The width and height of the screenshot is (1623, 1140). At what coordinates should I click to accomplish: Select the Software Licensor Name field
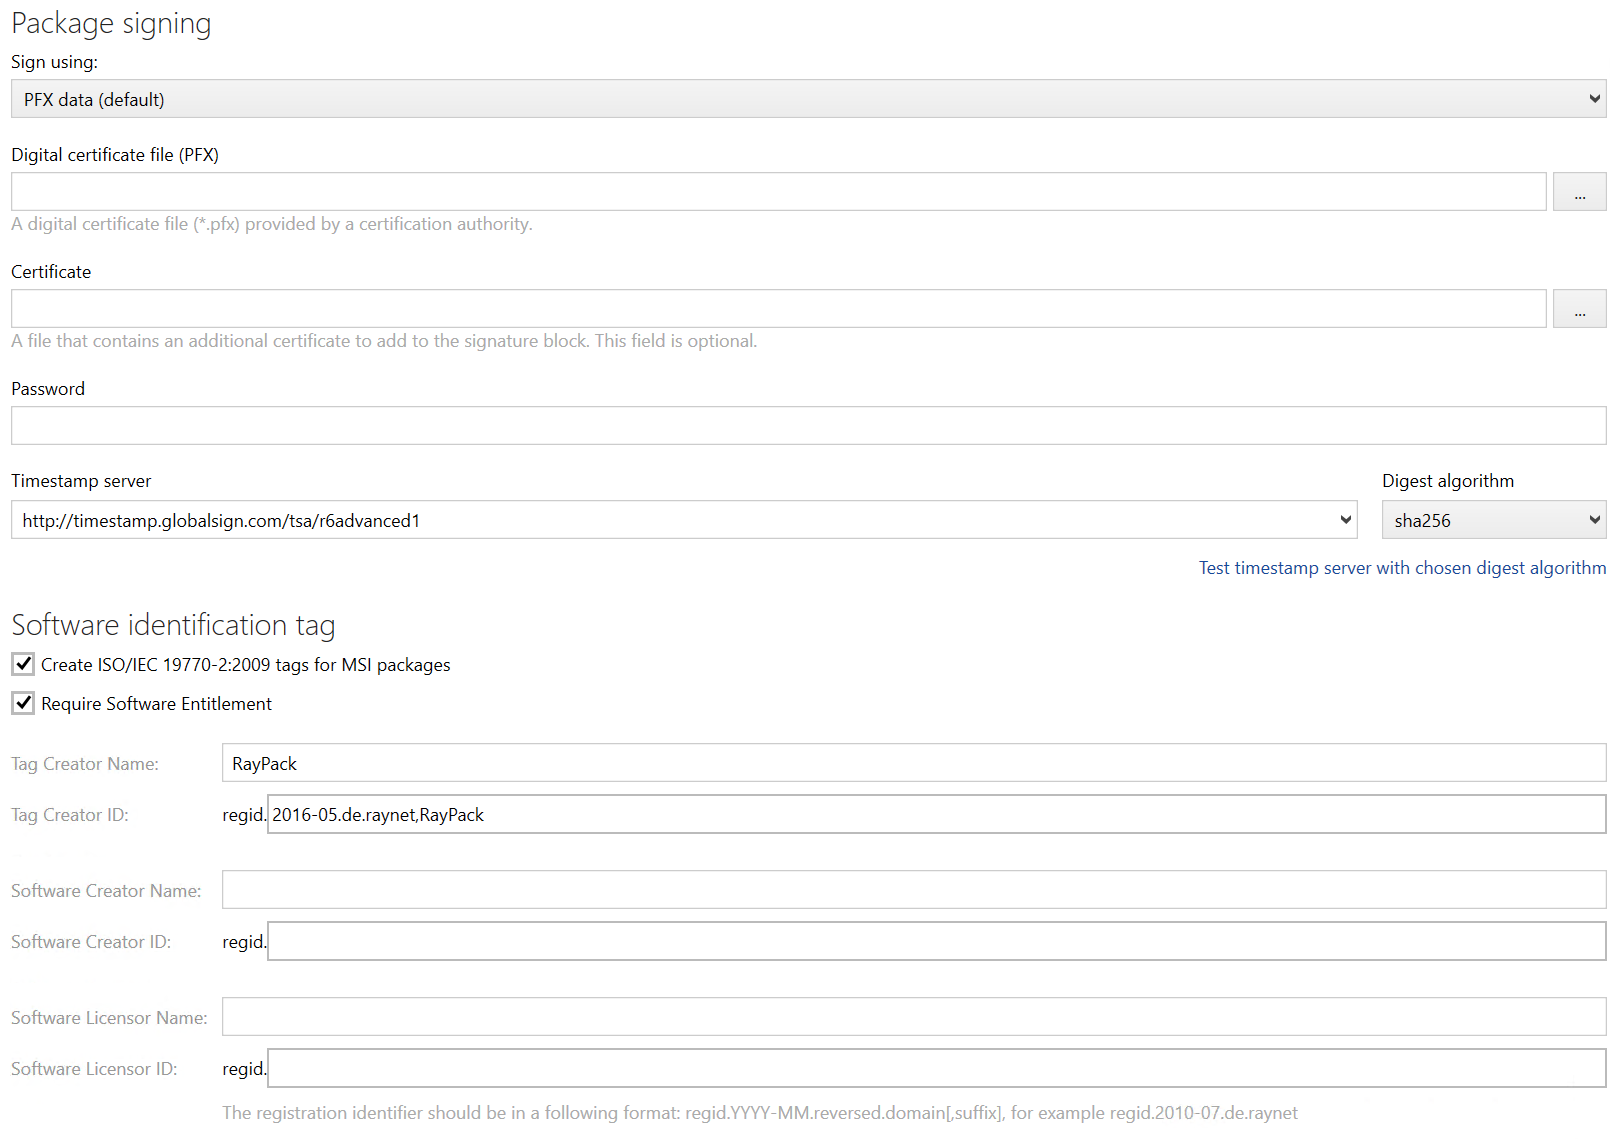(700, 1016)
